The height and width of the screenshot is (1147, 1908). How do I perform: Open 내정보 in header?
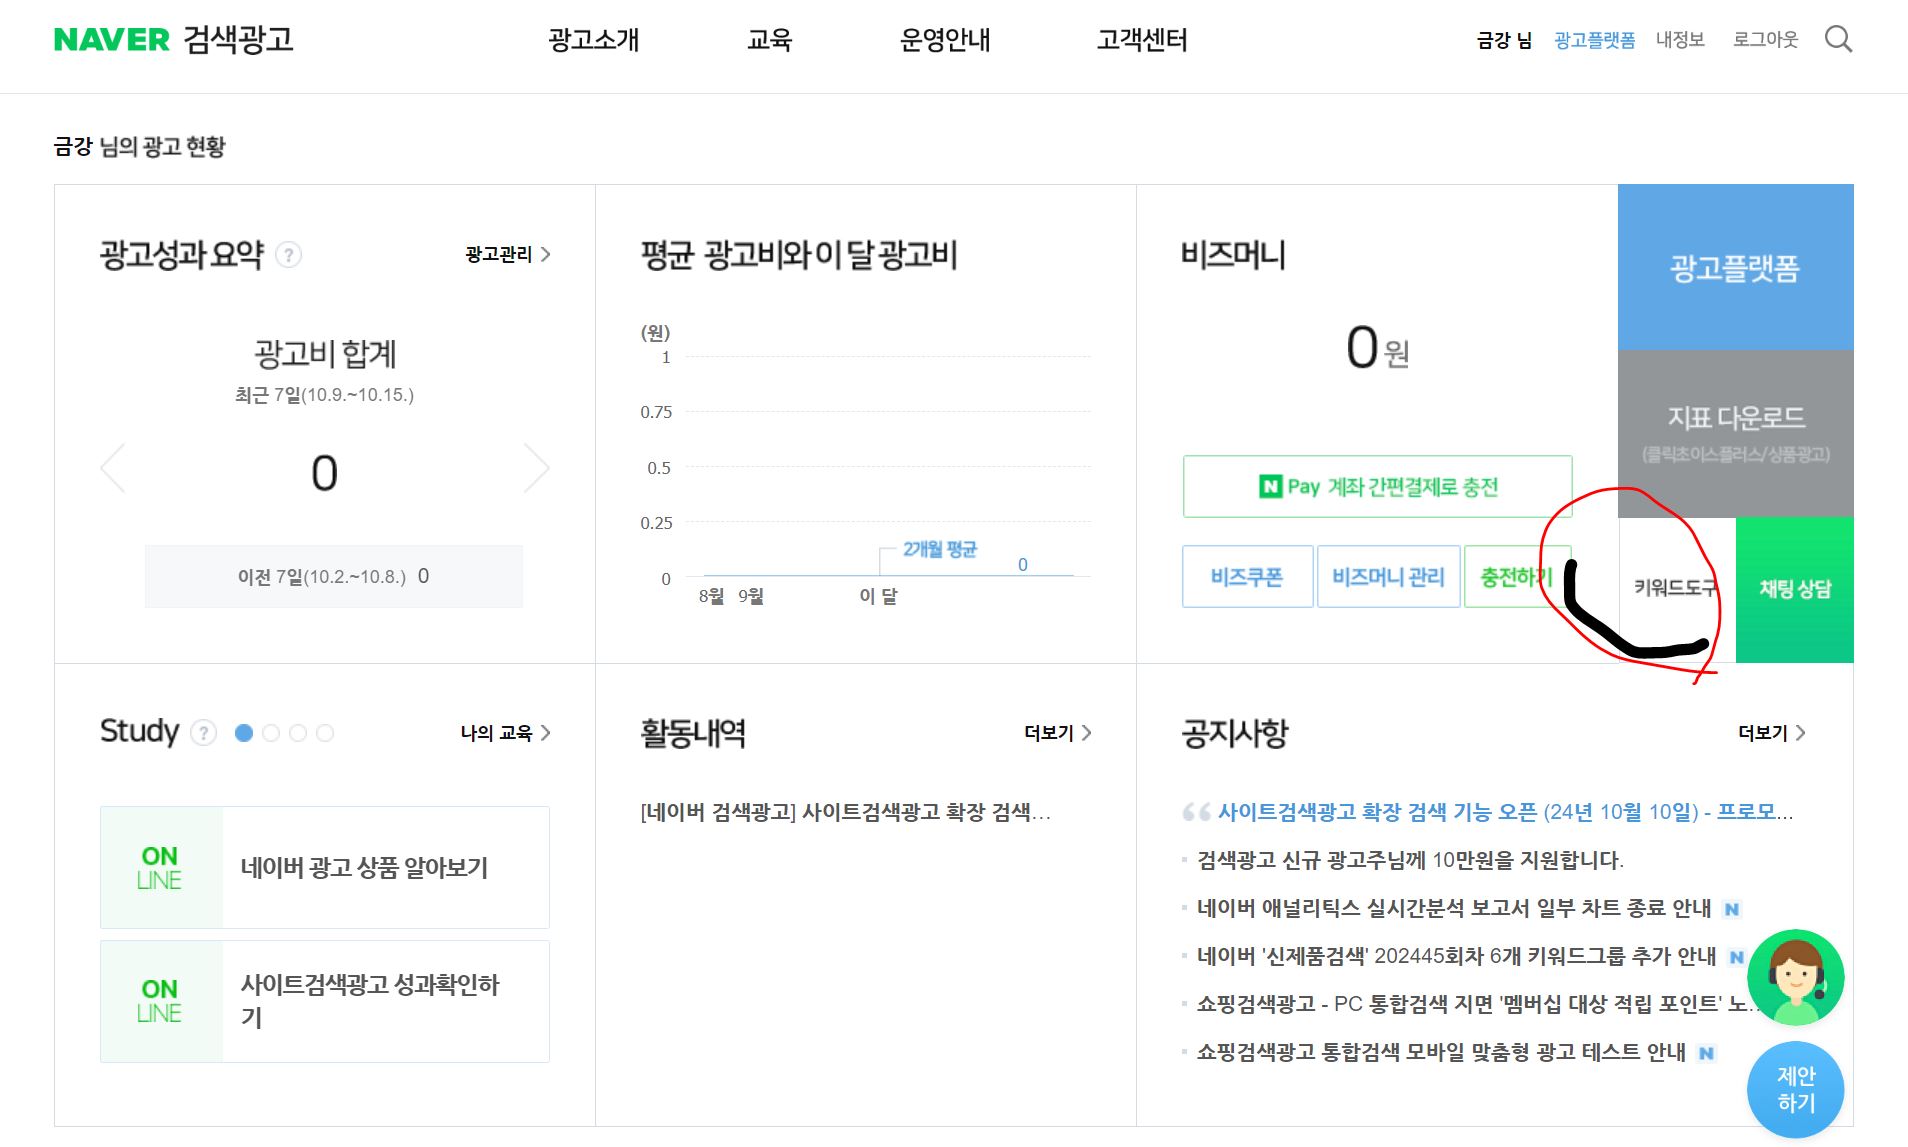[1680, 40]
